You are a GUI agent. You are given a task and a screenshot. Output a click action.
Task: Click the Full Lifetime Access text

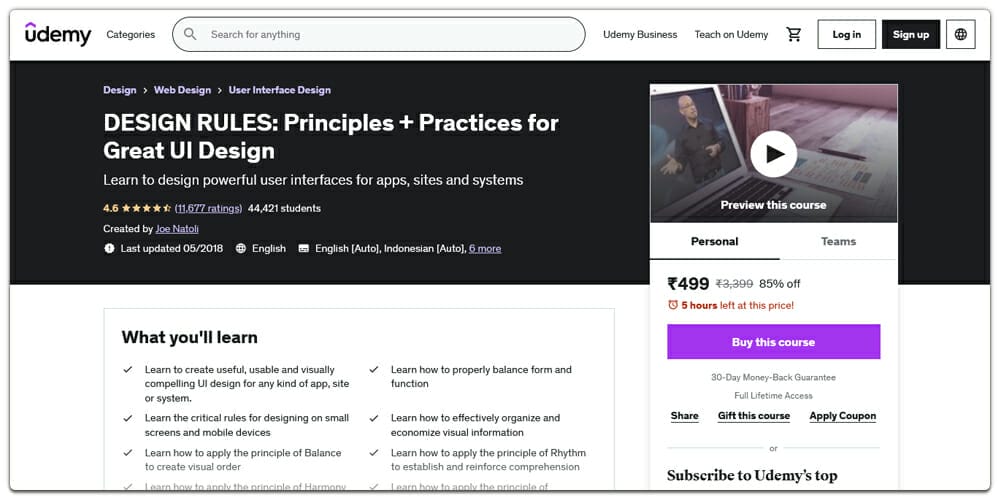(773, 395)
